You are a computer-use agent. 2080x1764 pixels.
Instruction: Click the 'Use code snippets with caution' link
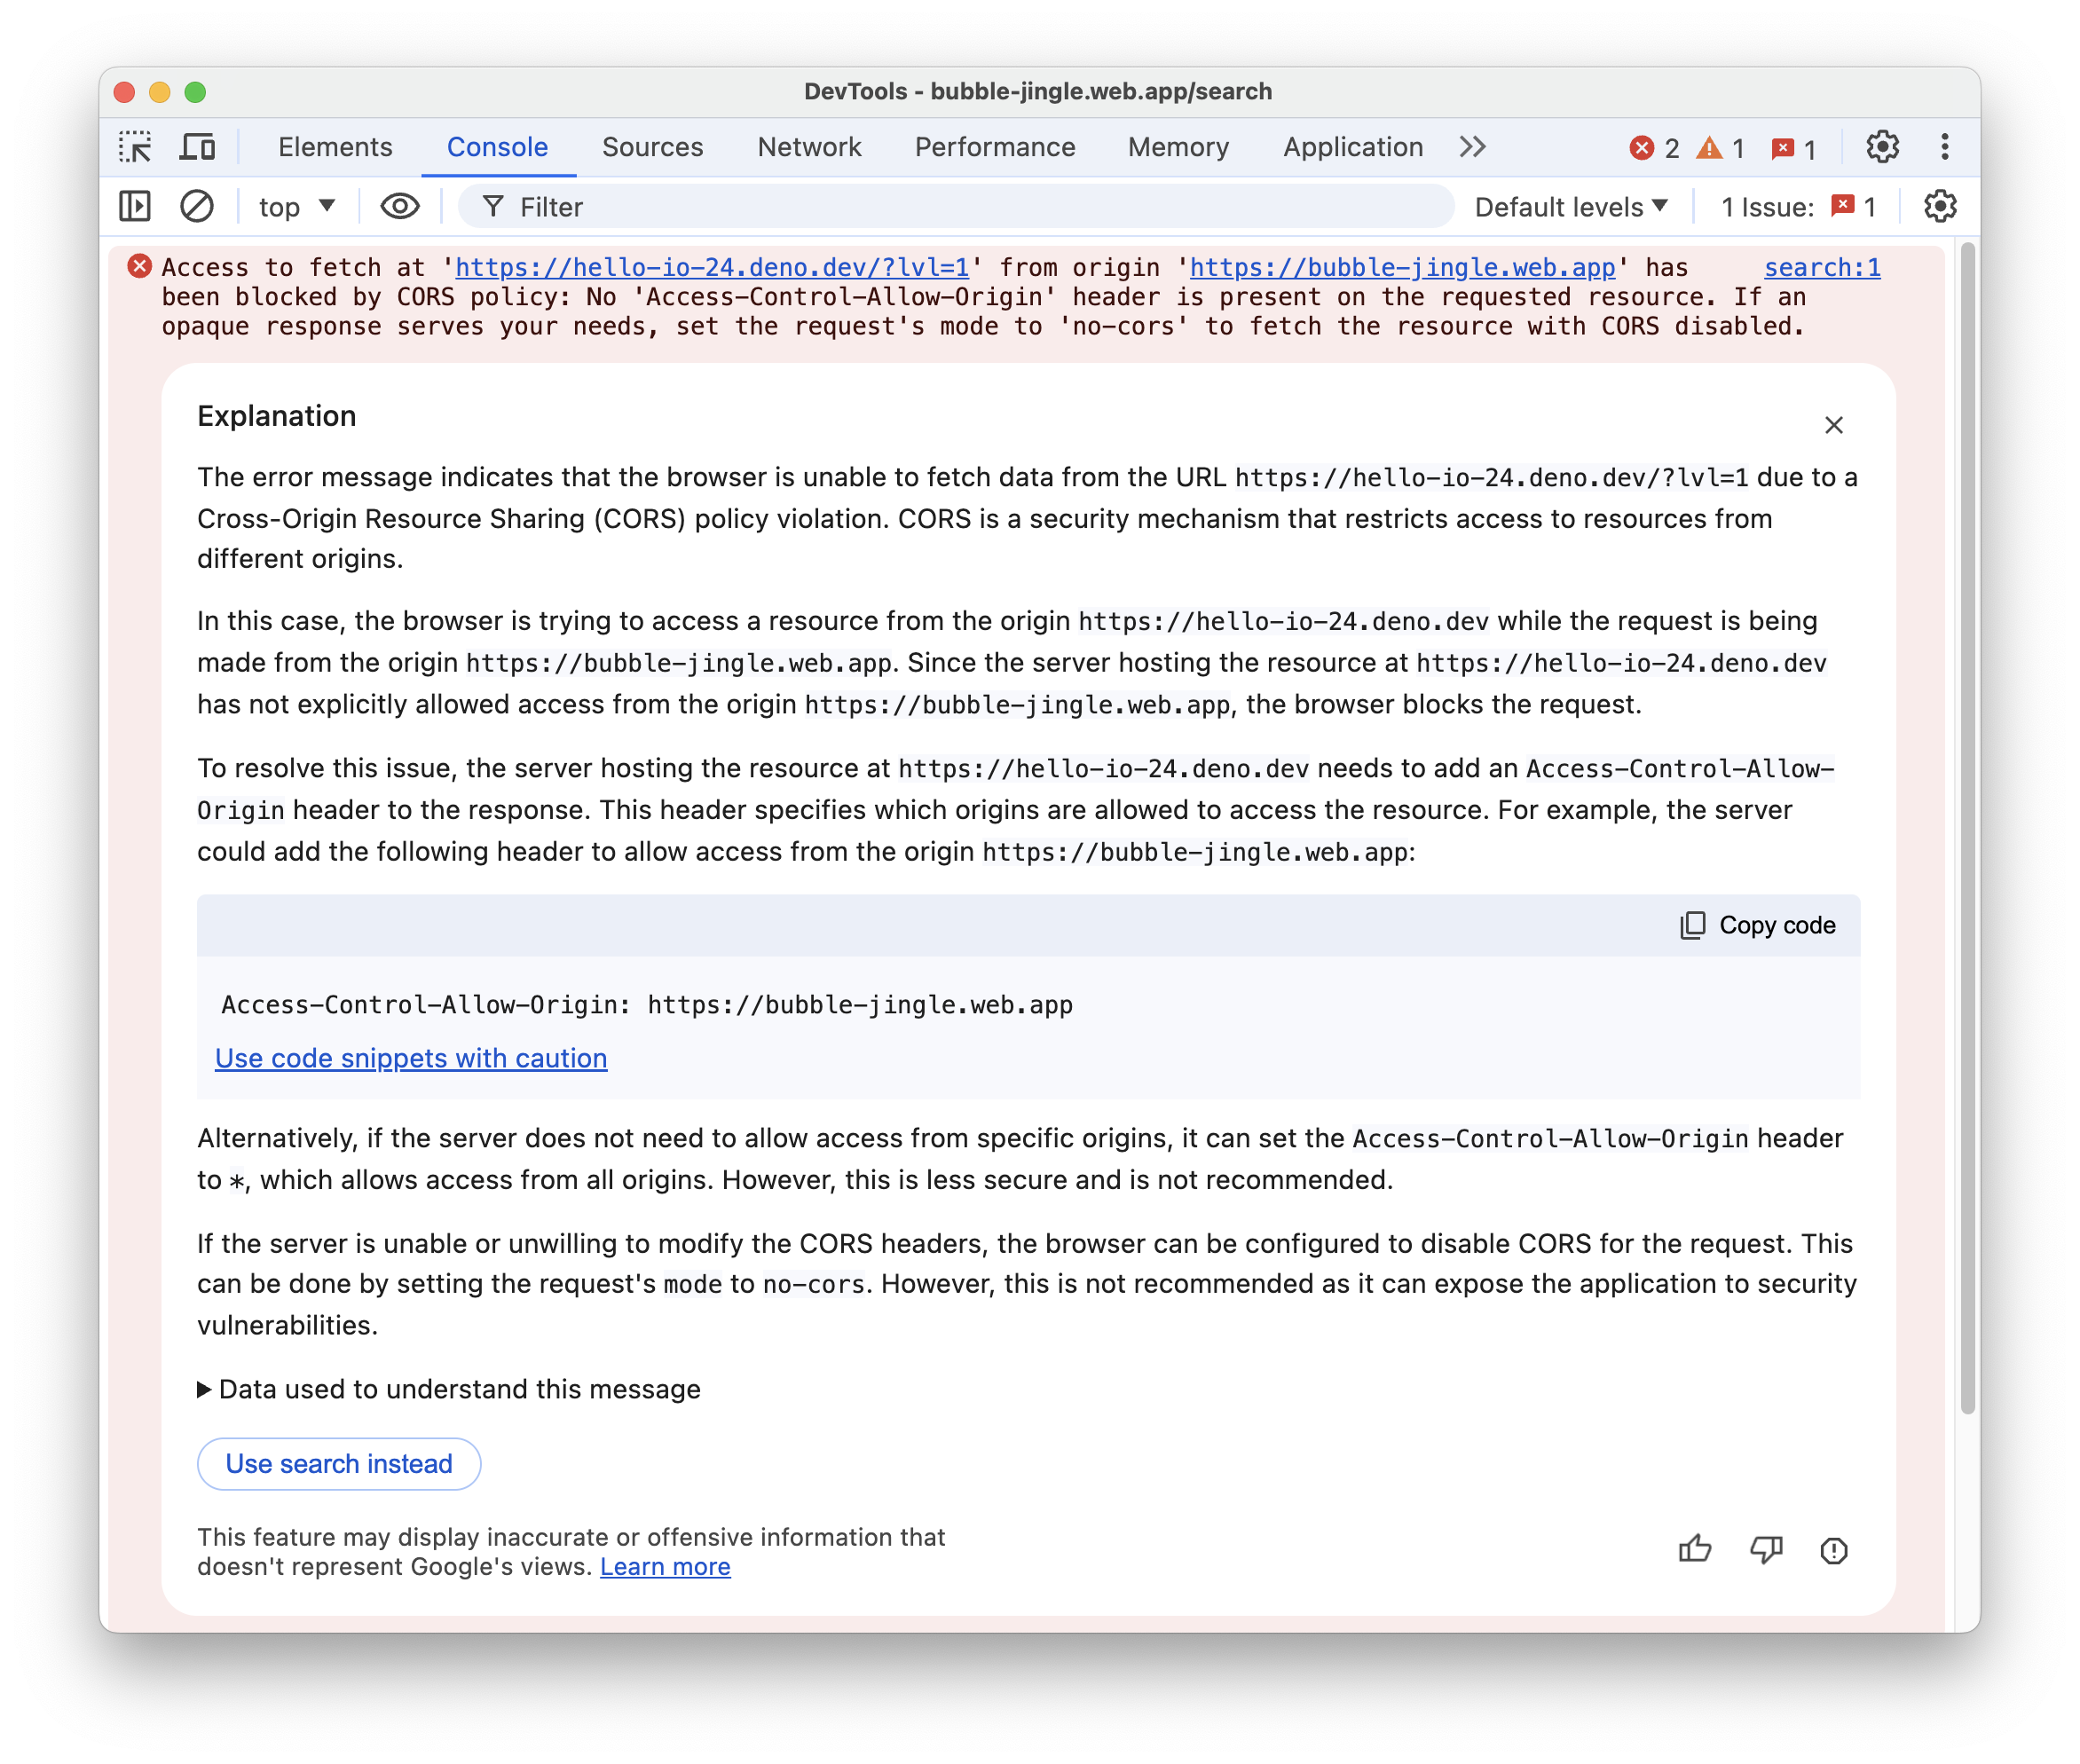point(409,1057)
